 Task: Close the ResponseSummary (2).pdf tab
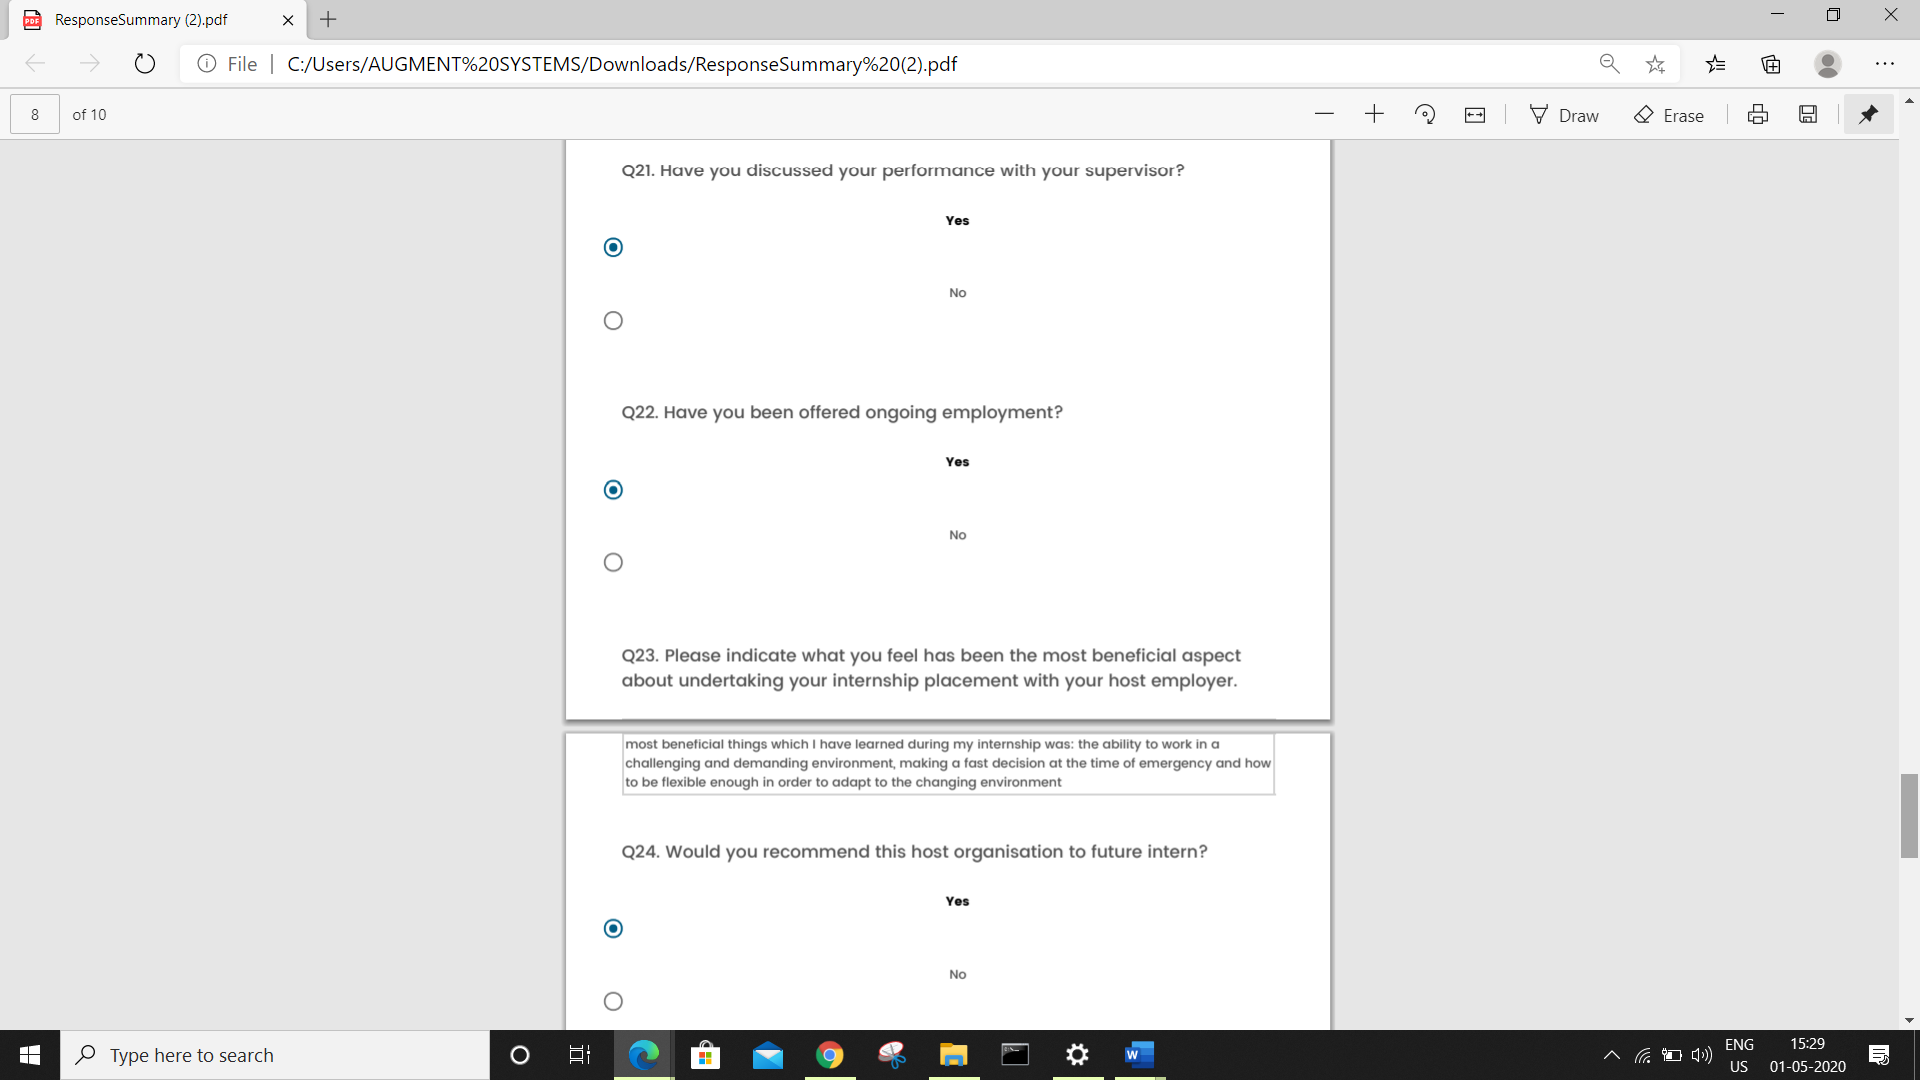point(288,20)
